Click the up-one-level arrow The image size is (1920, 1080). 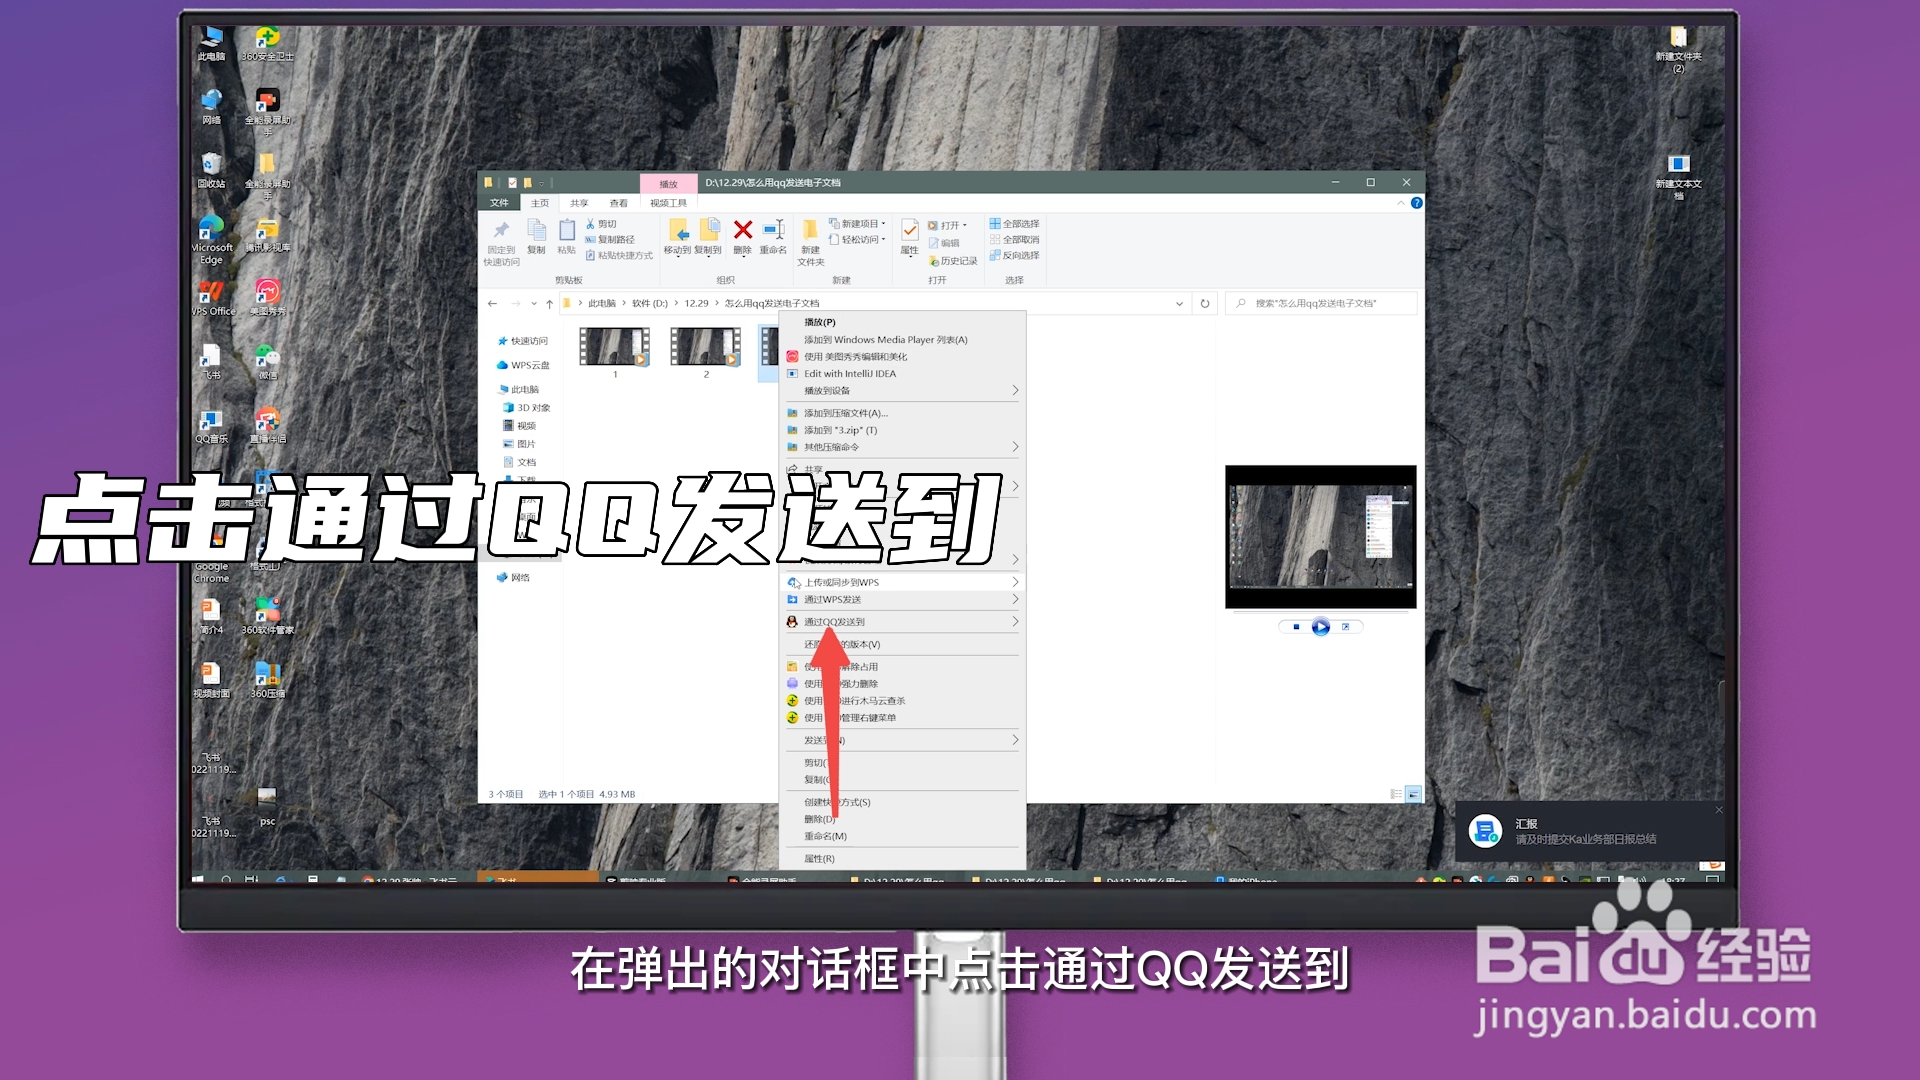[x=549, y=303]
